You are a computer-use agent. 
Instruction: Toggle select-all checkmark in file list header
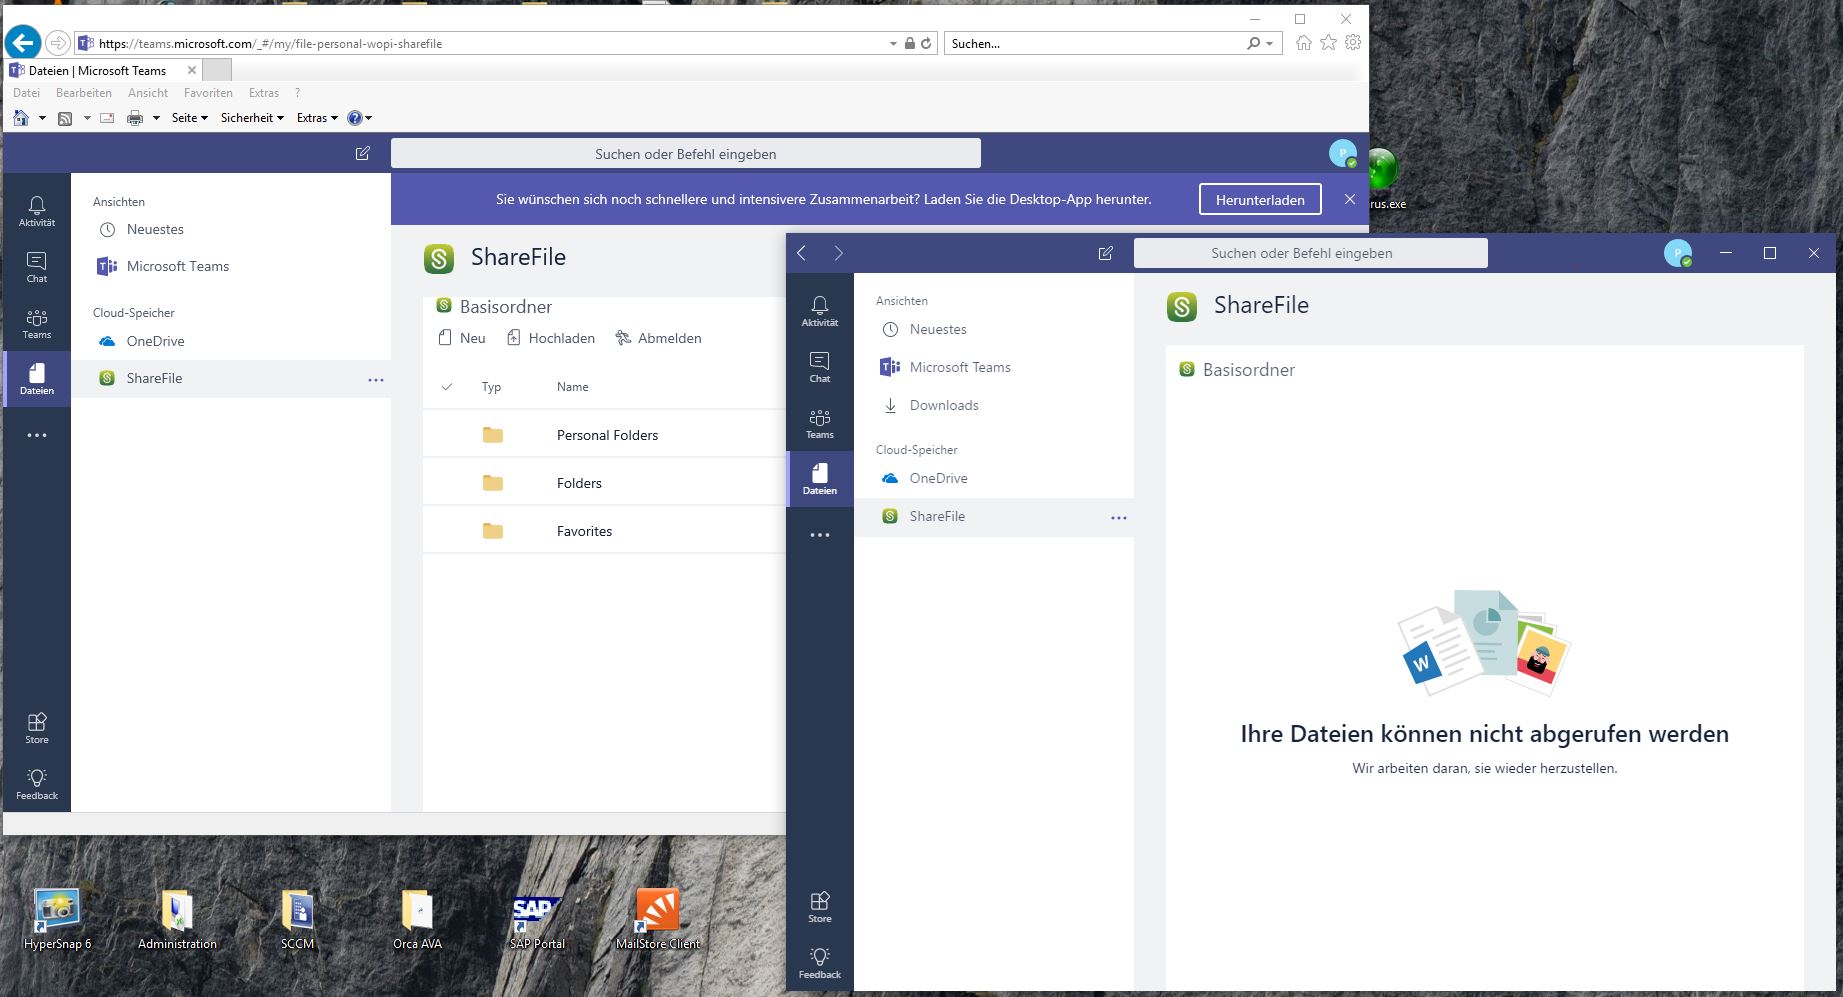447,387
